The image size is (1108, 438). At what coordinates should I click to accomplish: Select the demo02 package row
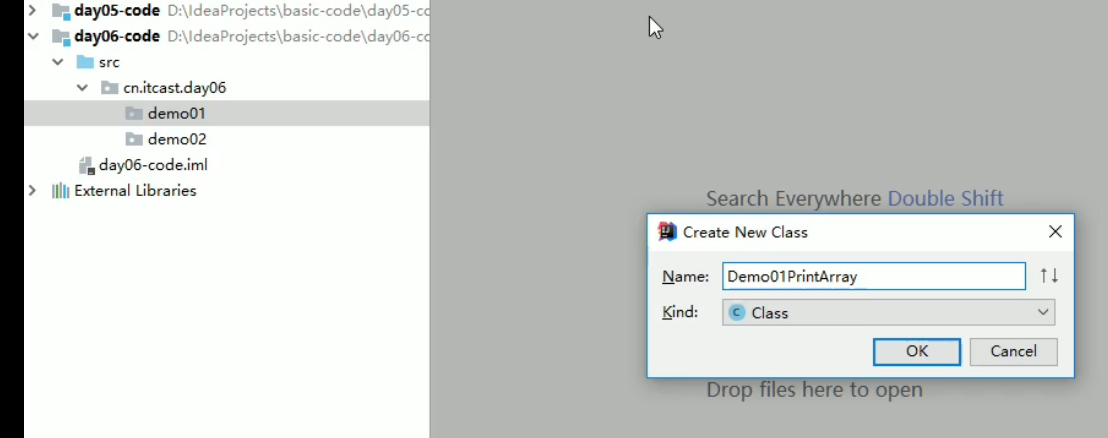[227, 139]
